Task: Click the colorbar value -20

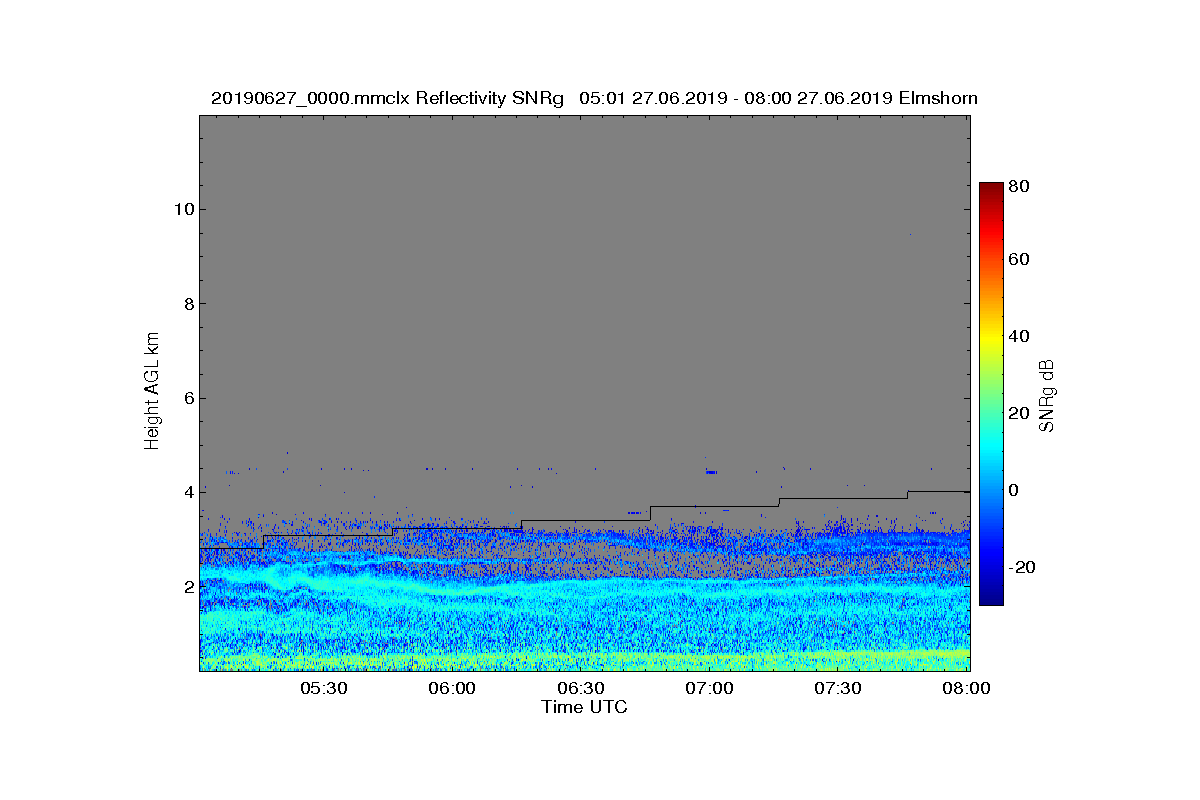Action: [1023, 567]
